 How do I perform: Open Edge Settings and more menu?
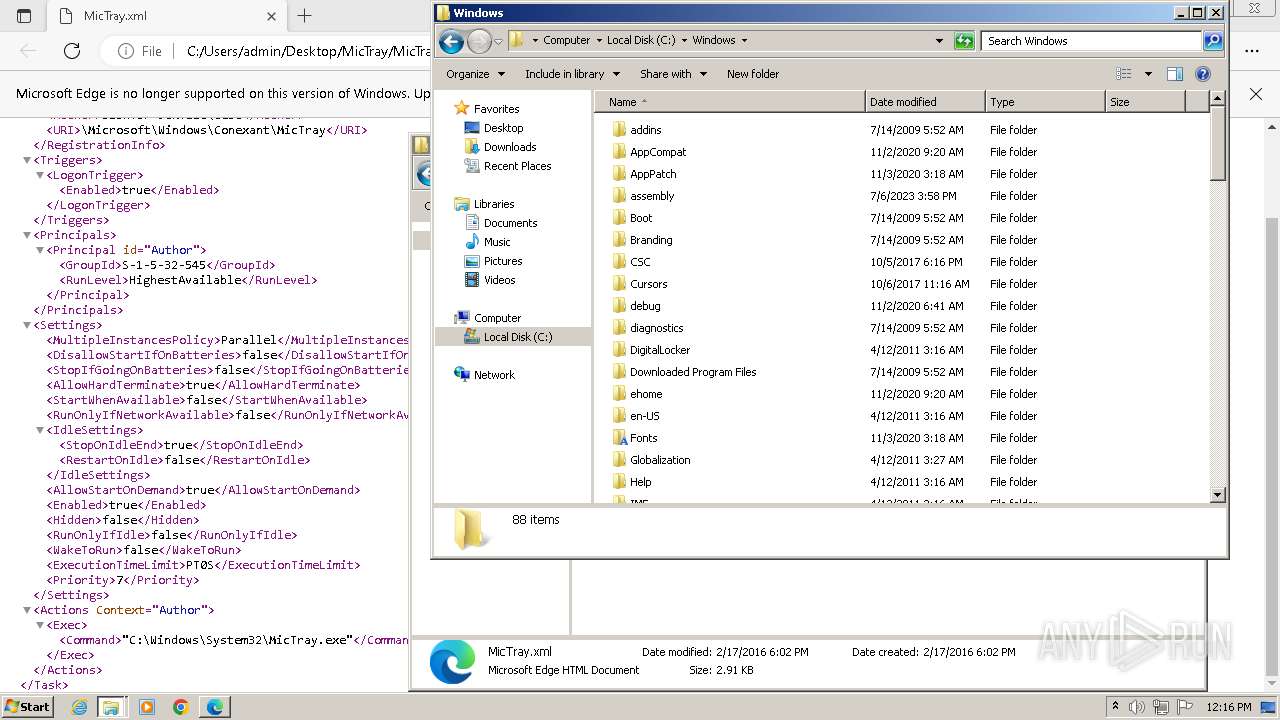point(1252,51)
